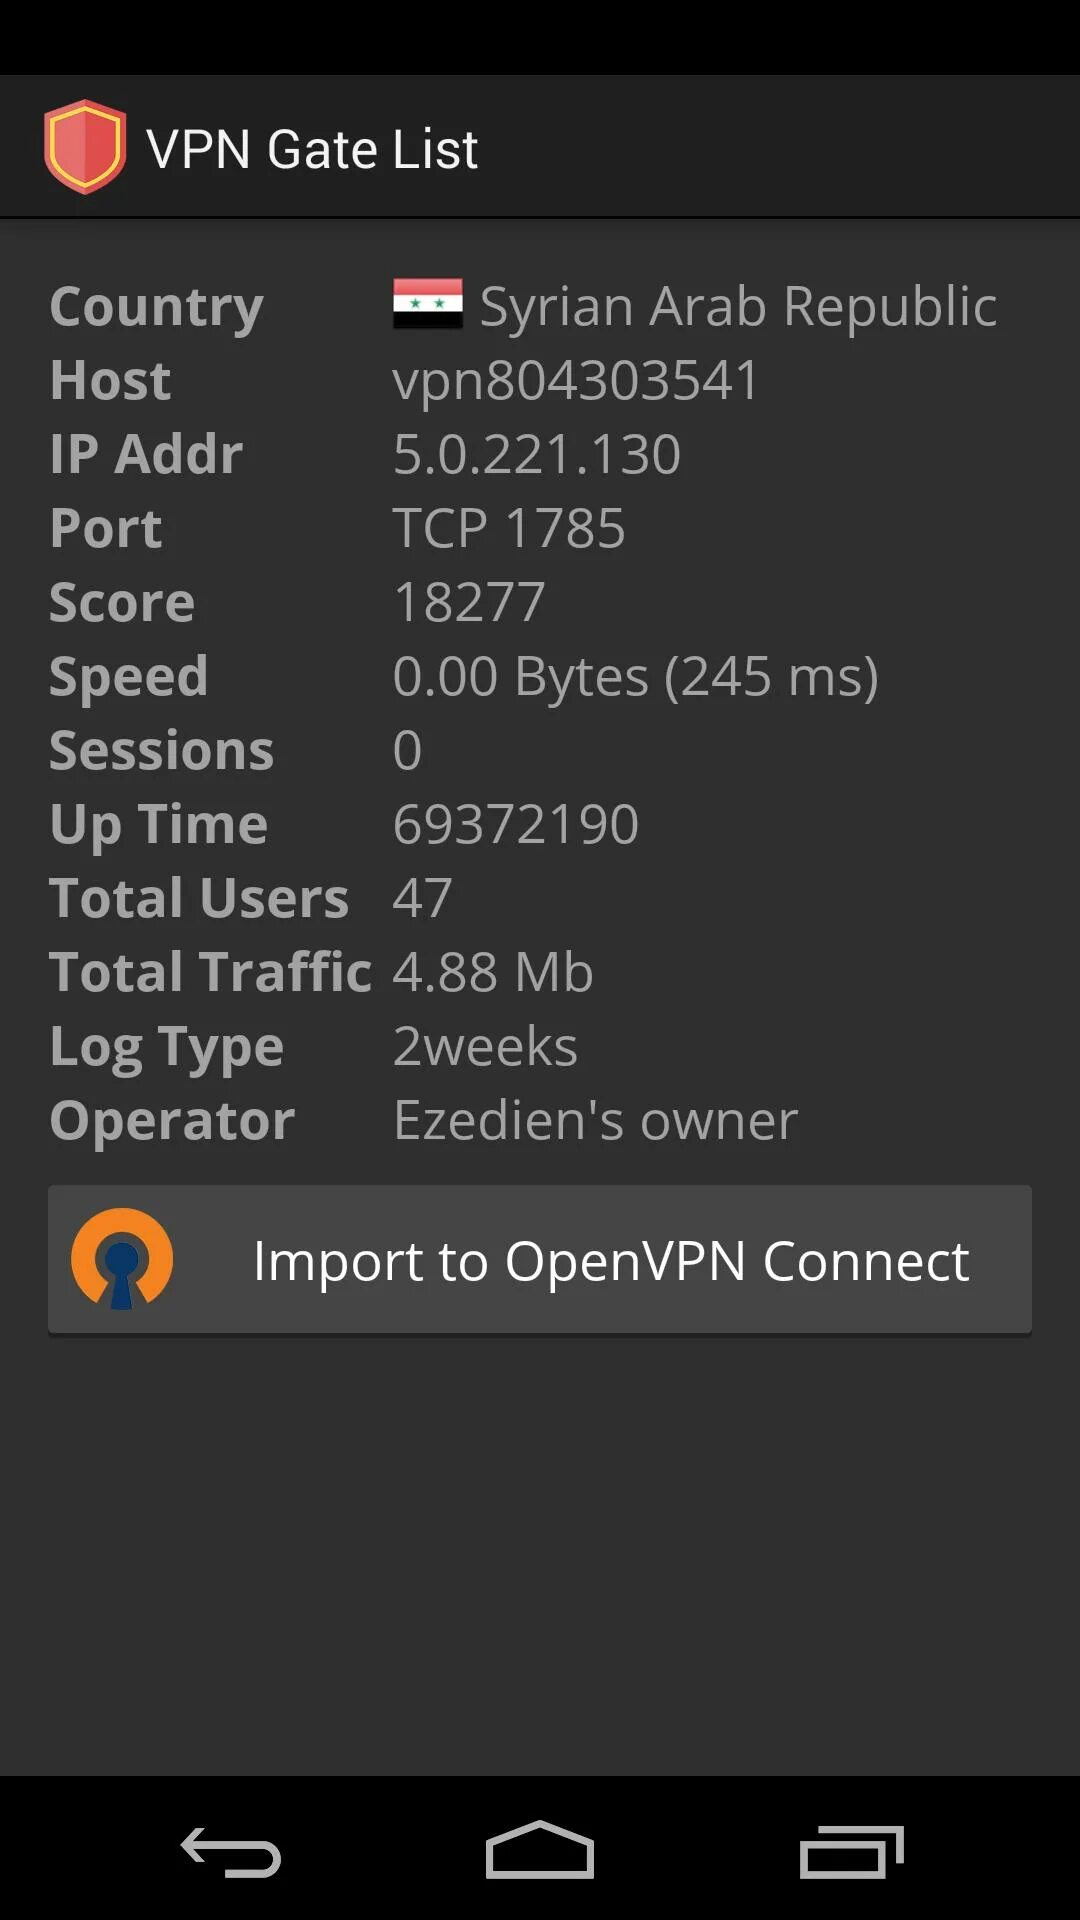
Task: Select the IP address 5.0.221.130
Action: click(537, 454)
